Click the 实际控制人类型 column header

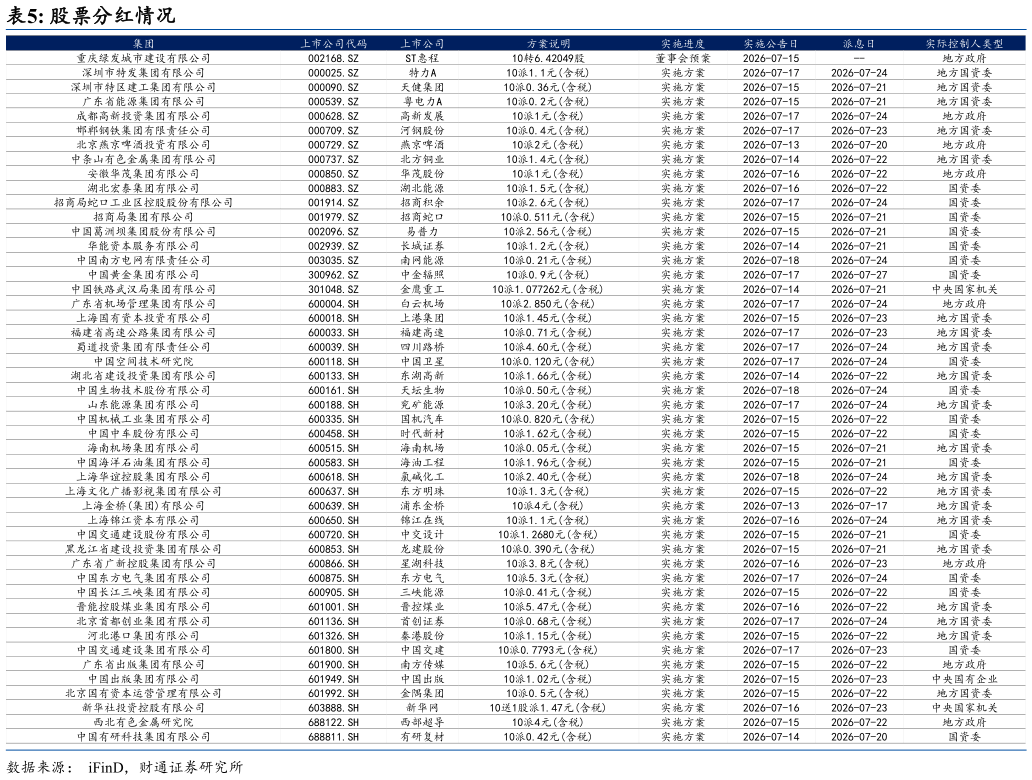(964, 43)
